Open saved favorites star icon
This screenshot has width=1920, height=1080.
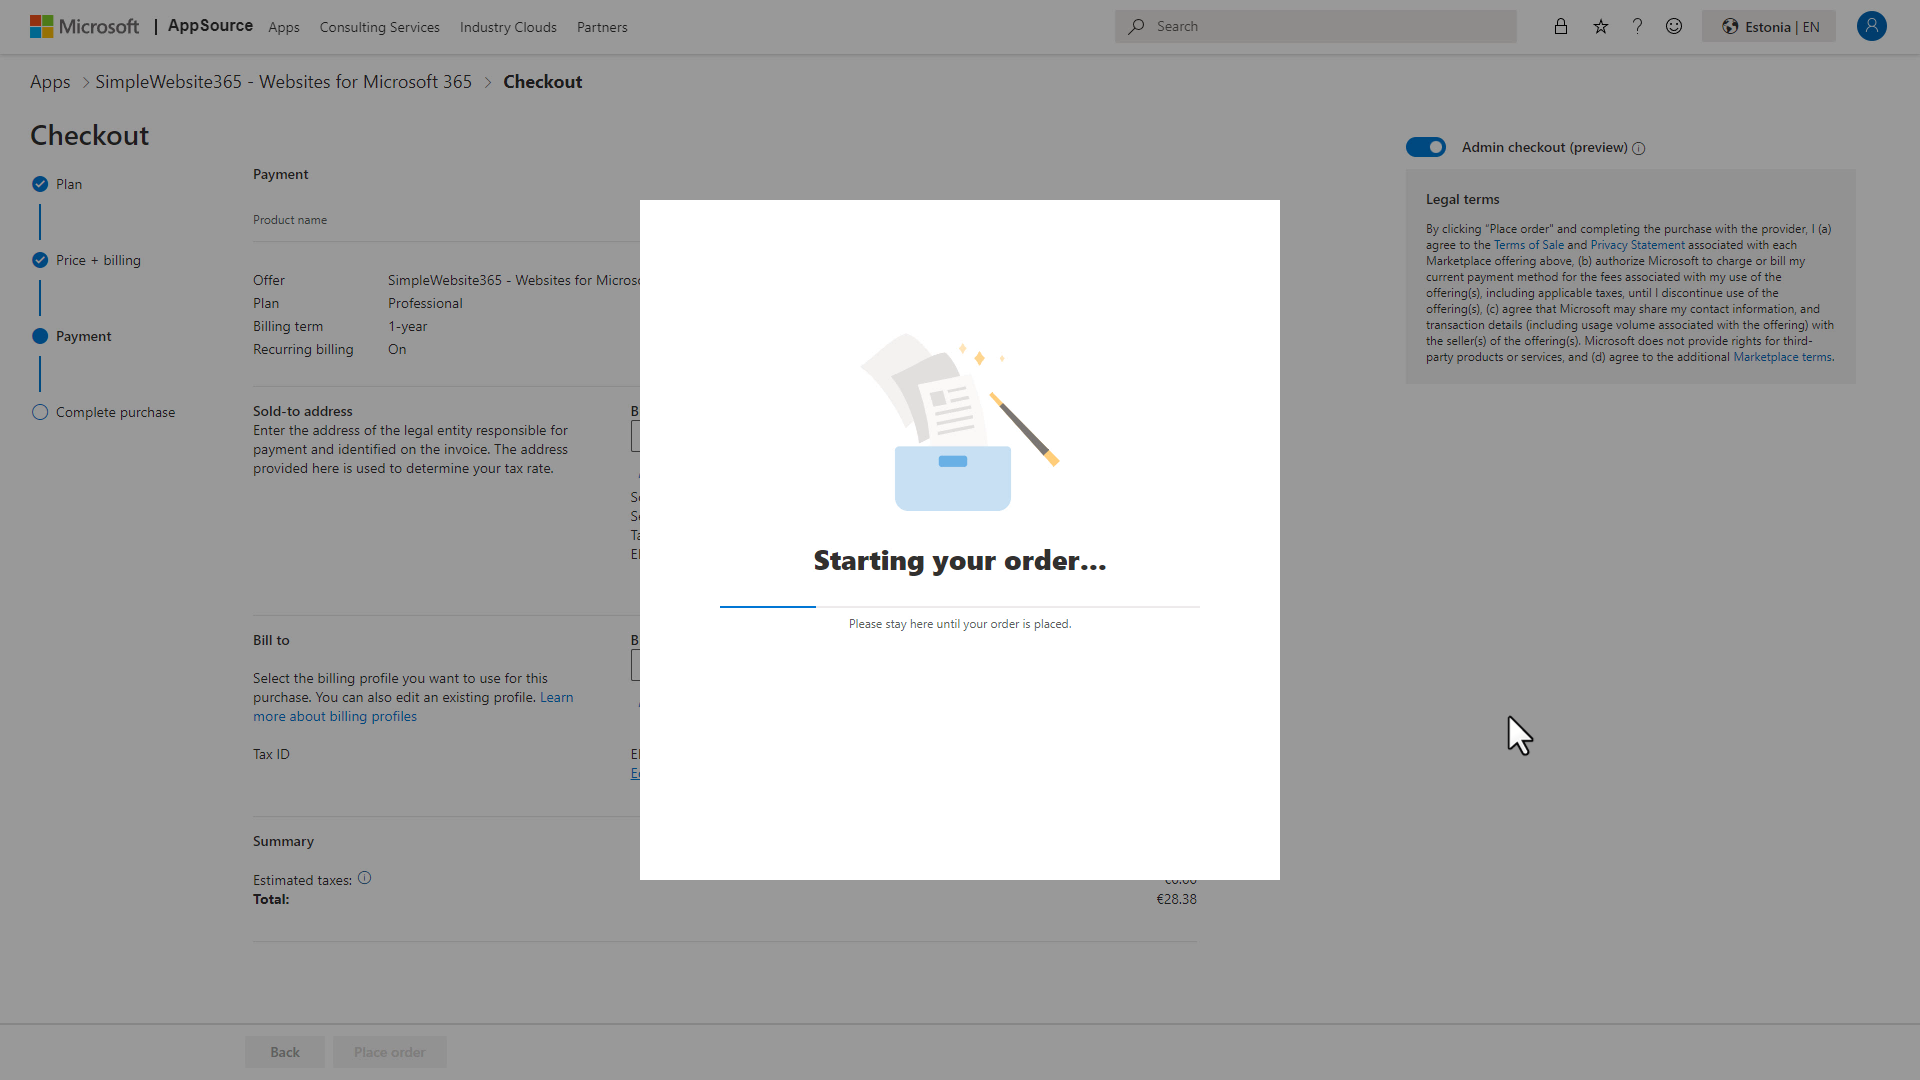tap(1600, 27)
